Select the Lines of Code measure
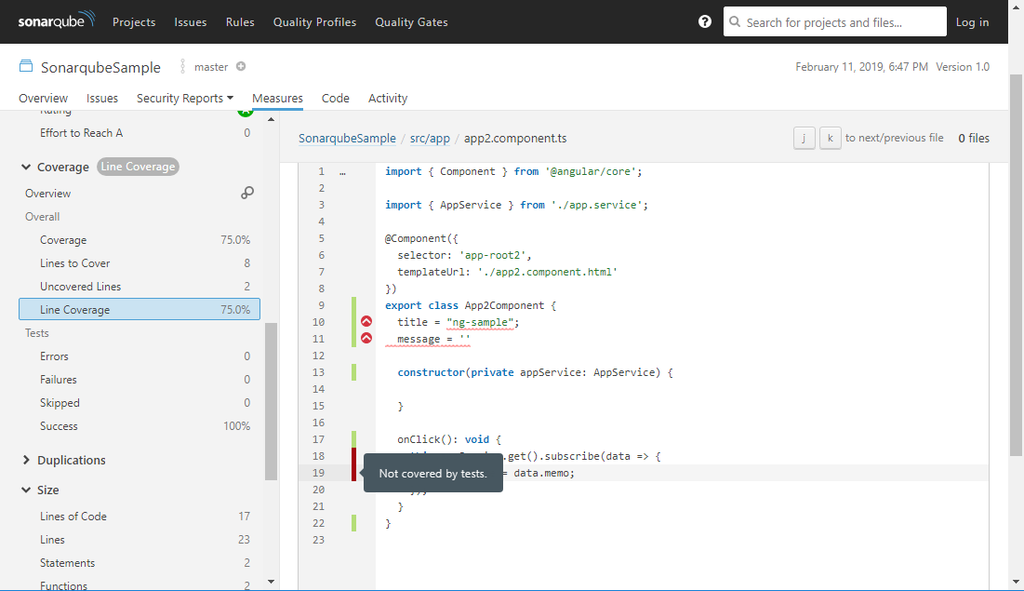 pyautogui.click(x=139, y=516)
